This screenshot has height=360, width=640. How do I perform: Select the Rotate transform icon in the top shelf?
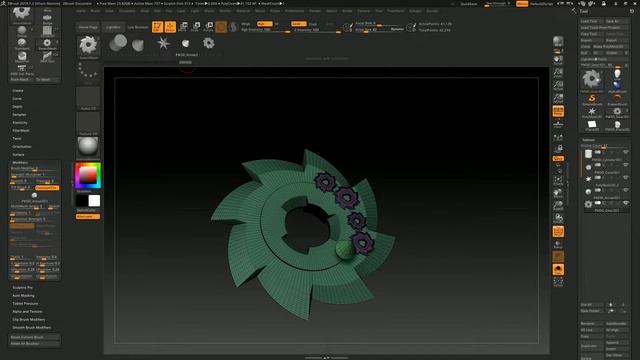click(x=208, y=27)
